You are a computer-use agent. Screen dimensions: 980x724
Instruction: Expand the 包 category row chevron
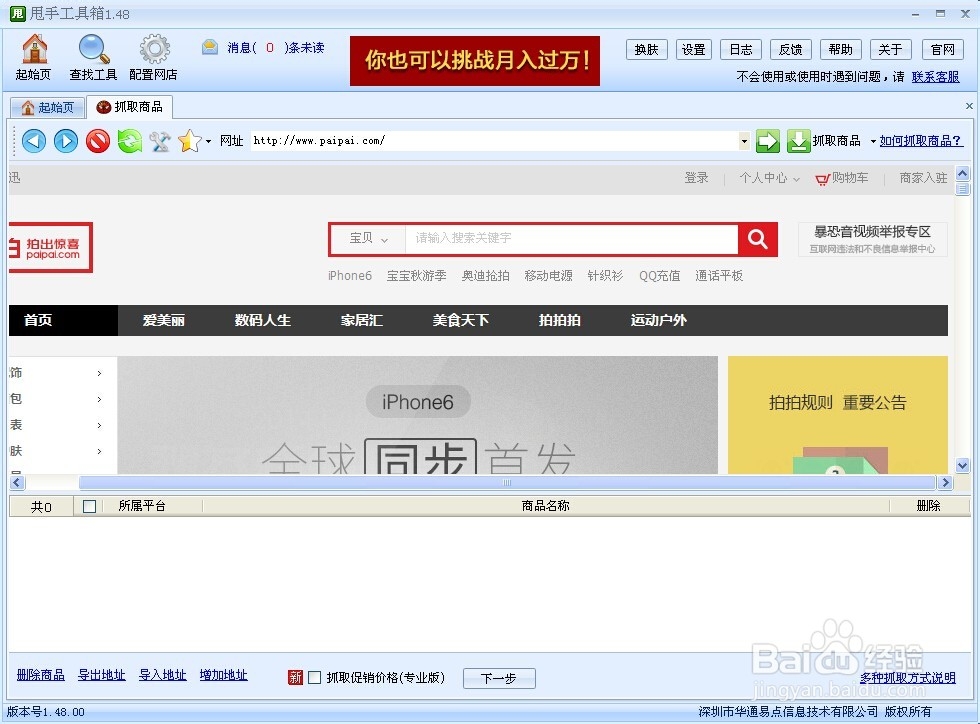point(99,399)
